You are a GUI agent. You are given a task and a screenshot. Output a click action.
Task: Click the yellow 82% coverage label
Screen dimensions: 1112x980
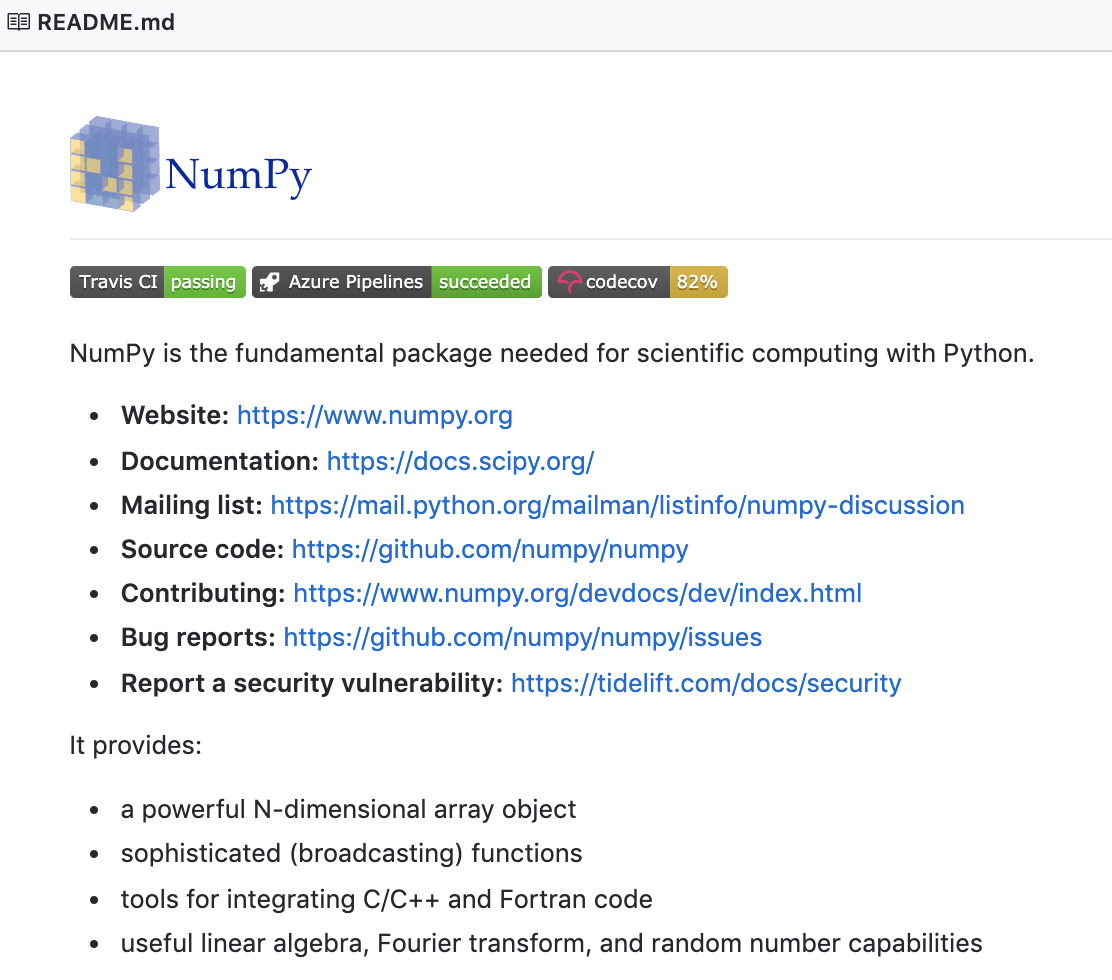697,282
